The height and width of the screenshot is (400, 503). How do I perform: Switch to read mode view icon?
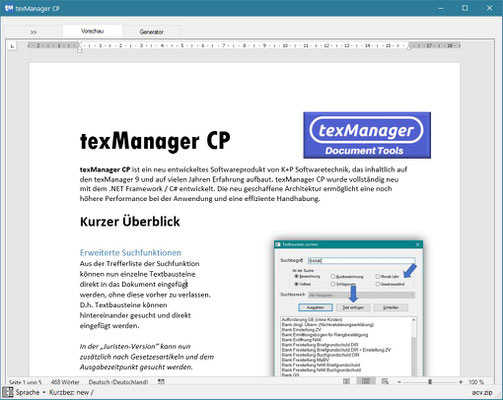346,381
